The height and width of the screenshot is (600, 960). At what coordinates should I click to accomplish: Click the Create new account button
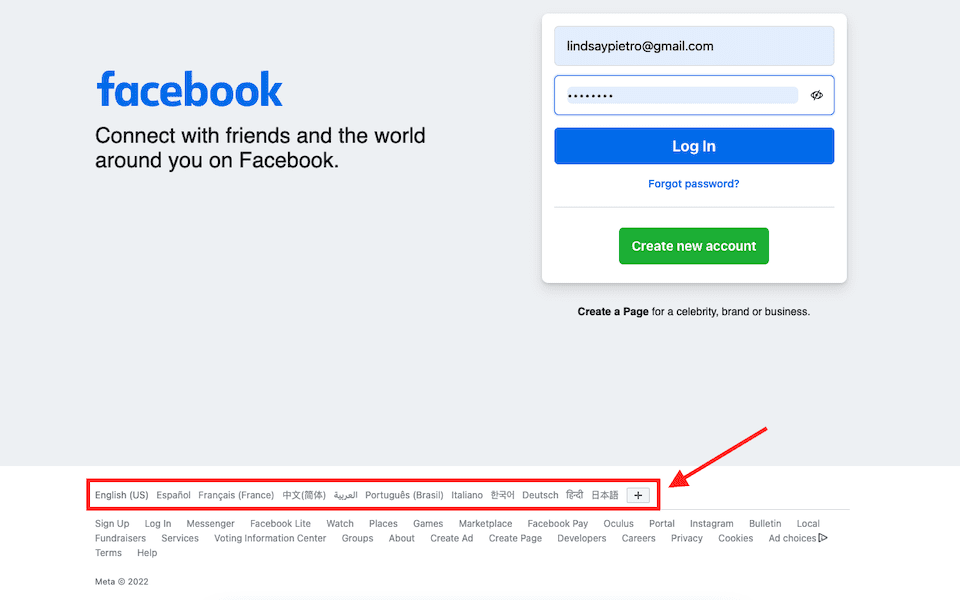(693, 245)
